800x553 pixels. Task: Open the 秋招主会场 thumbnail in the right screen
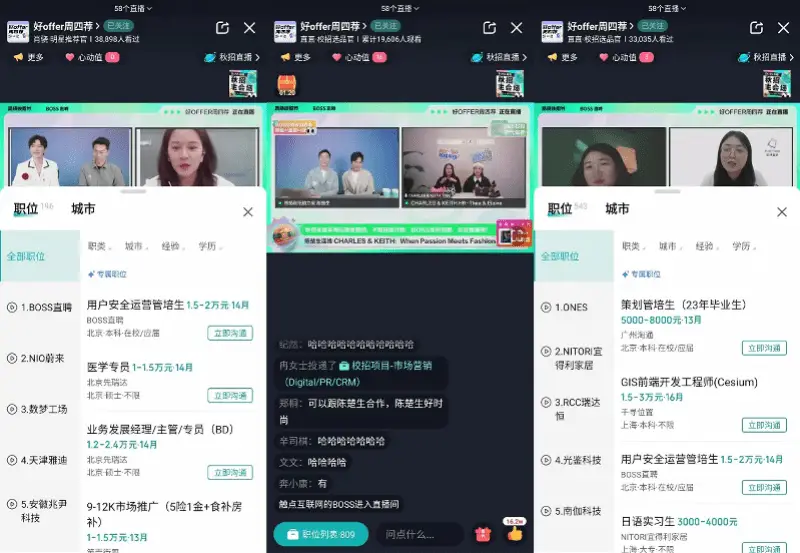click(777, 83)
